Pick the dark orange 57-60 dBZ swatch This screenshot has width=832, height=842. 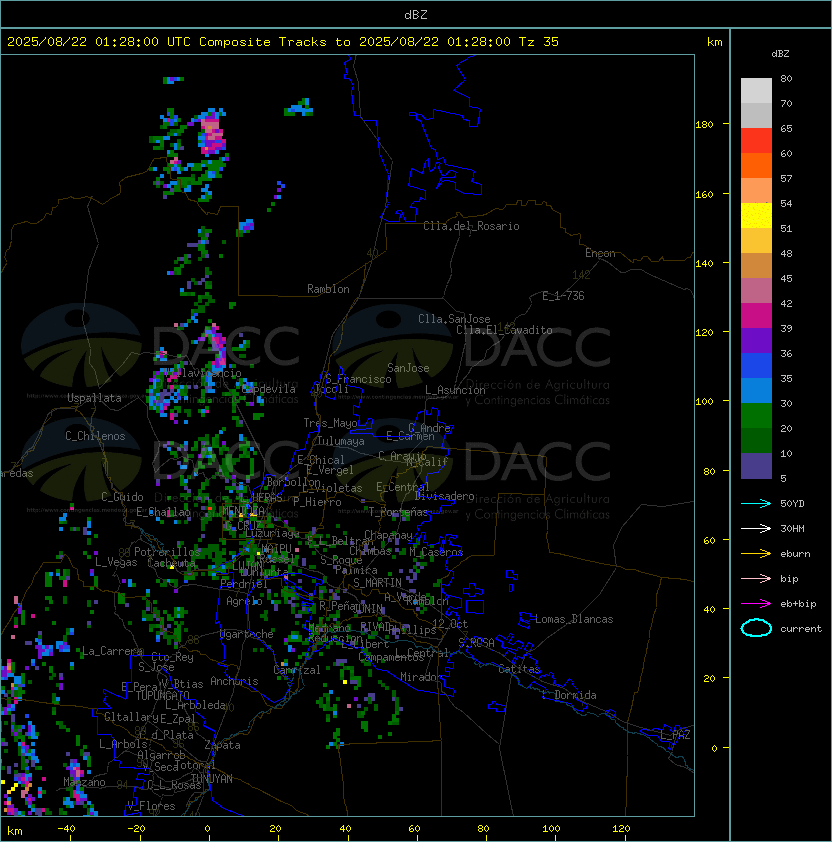click(756, 165)
